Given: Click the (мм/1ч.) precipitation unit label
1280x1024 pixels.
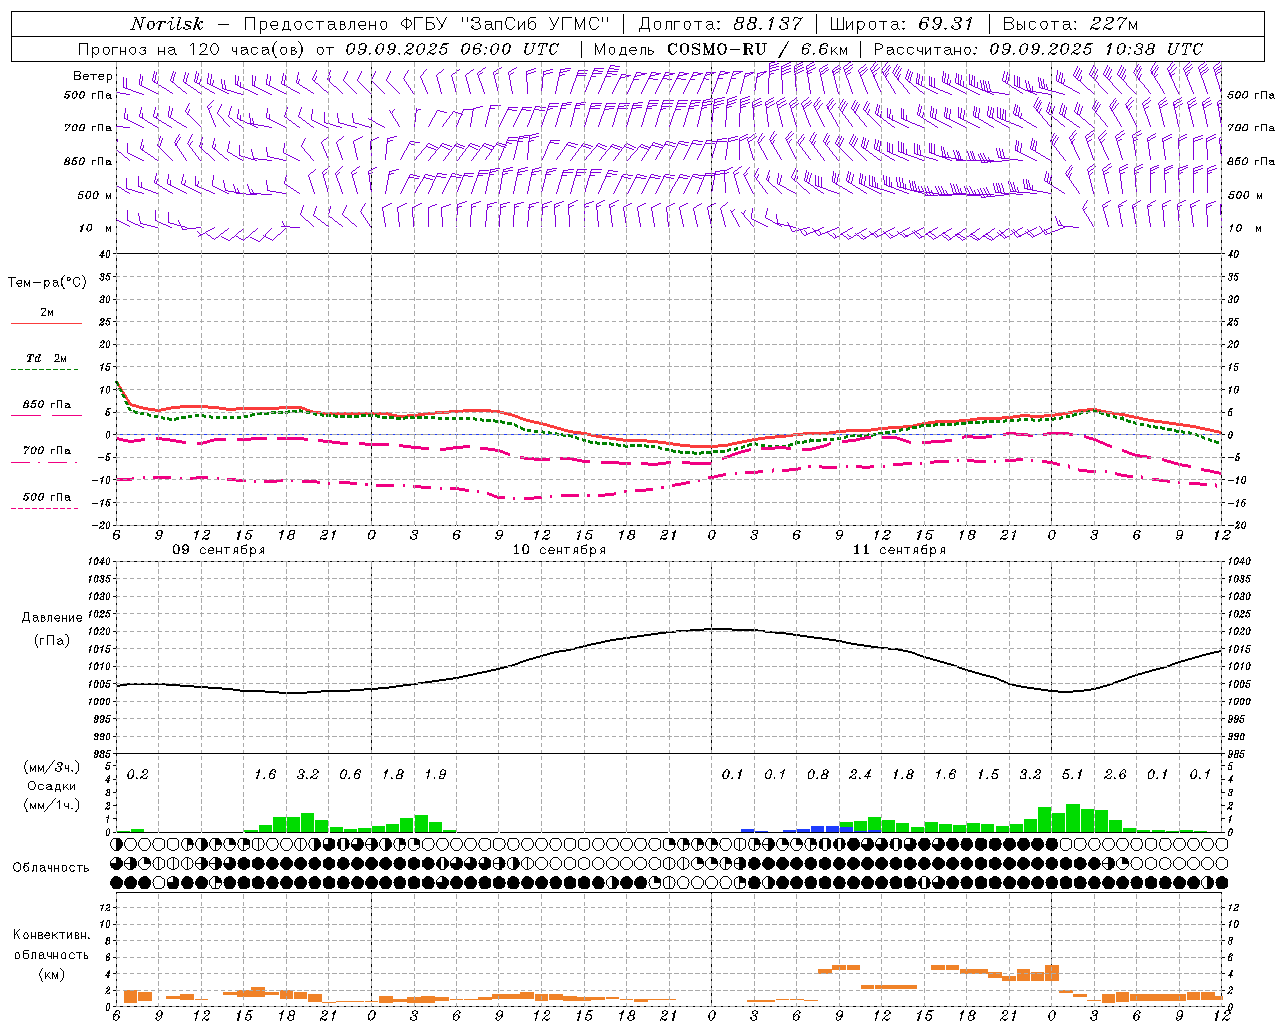Looking at the screenshot, I should (51, 806).
